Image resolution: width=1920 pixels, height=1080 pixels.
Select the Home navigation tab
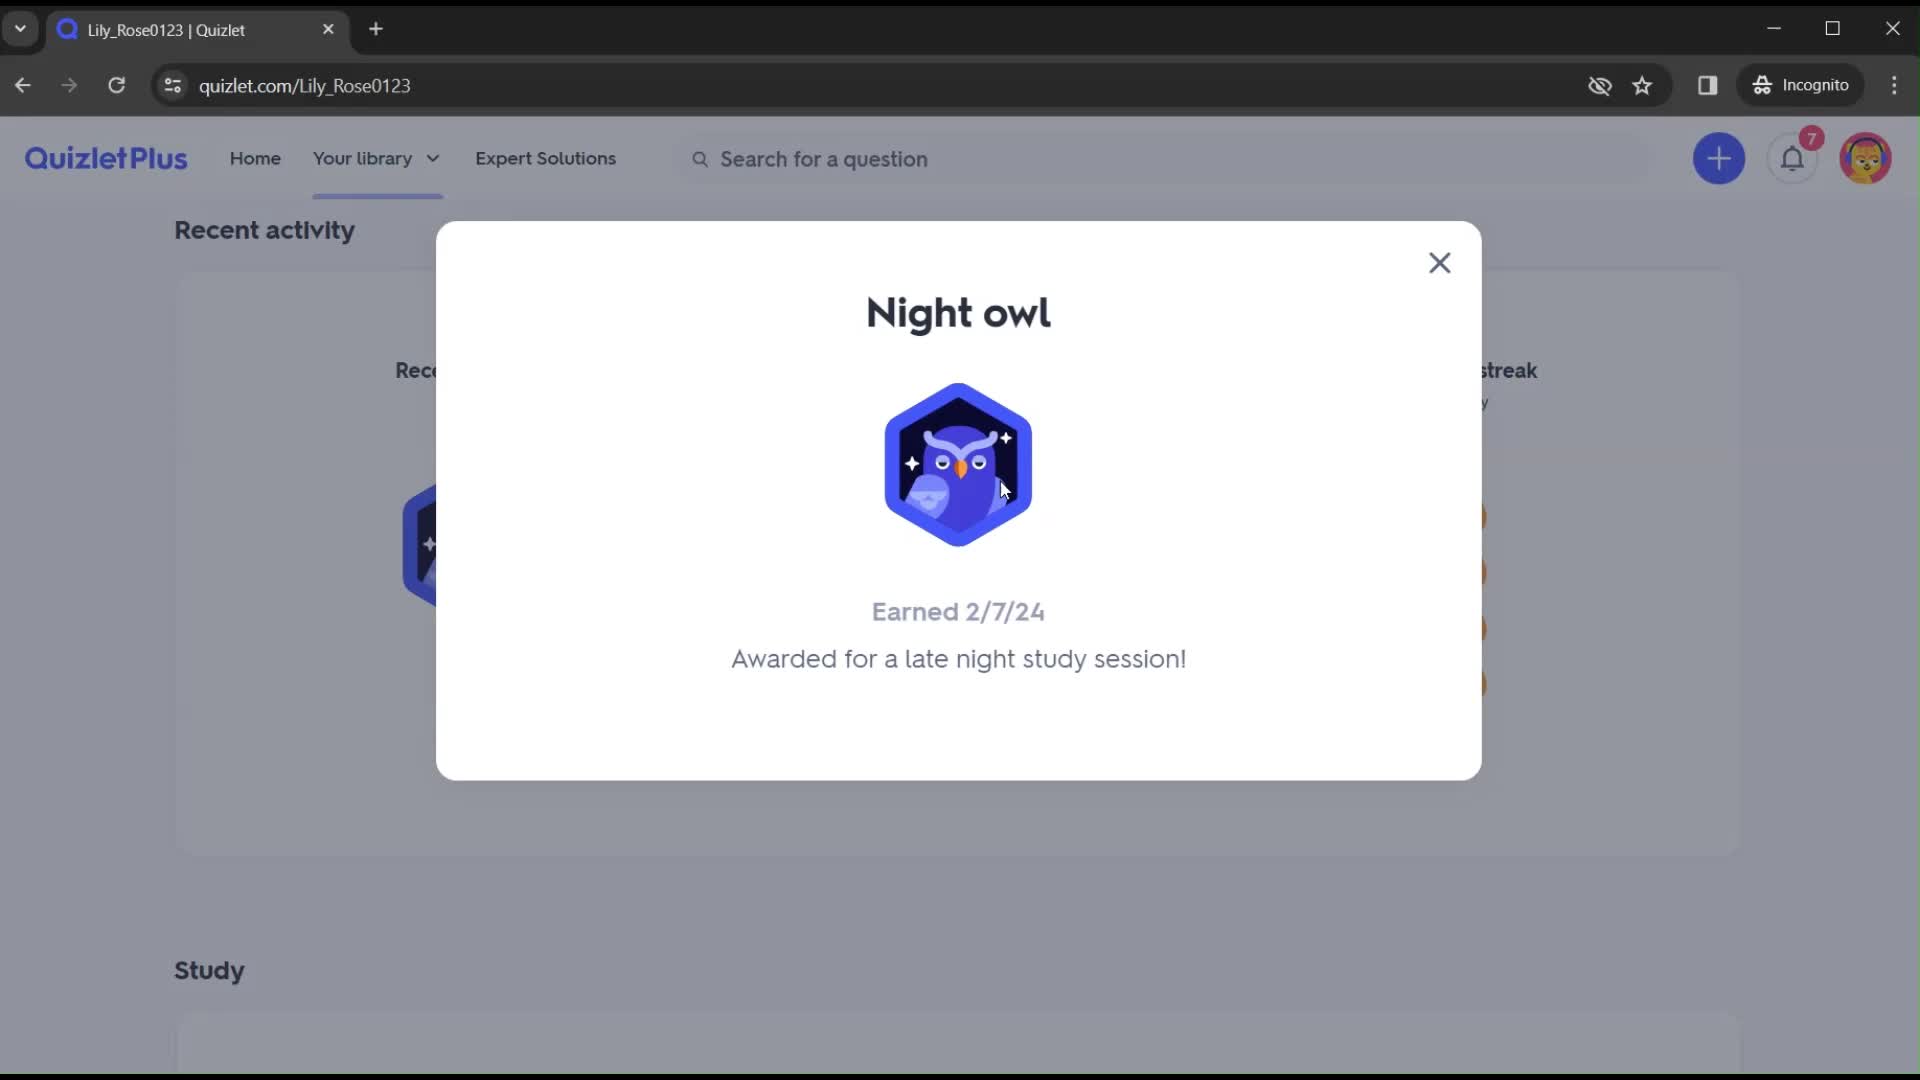[255, 158]
